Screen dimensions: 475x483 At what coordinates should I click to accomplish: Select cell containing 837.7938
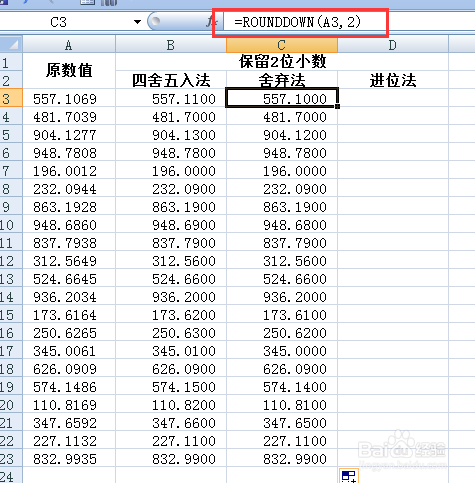click(69, 243)
